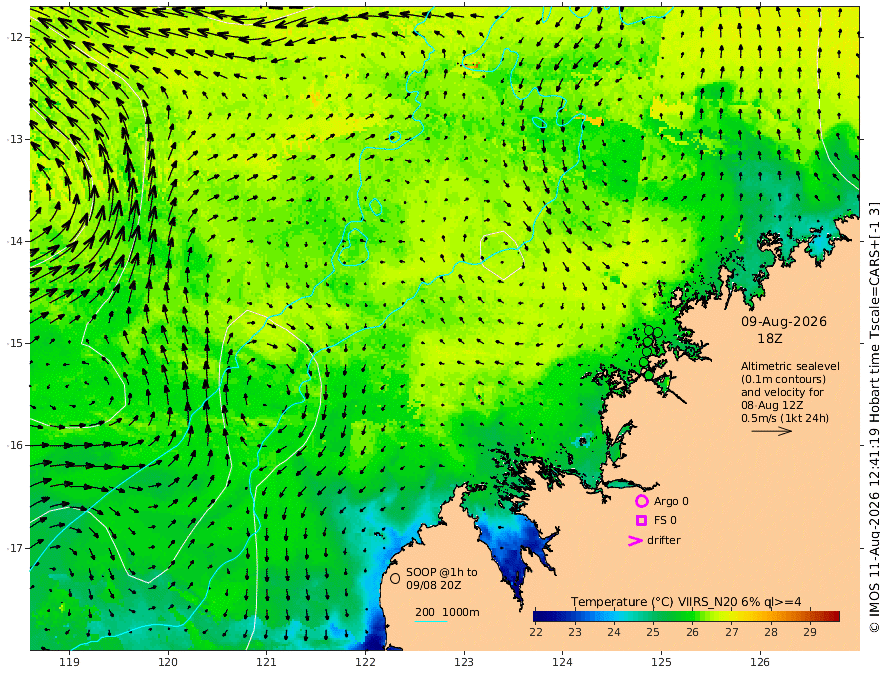
Task: Click the latitude axis label -15
Action: point(15,343)
